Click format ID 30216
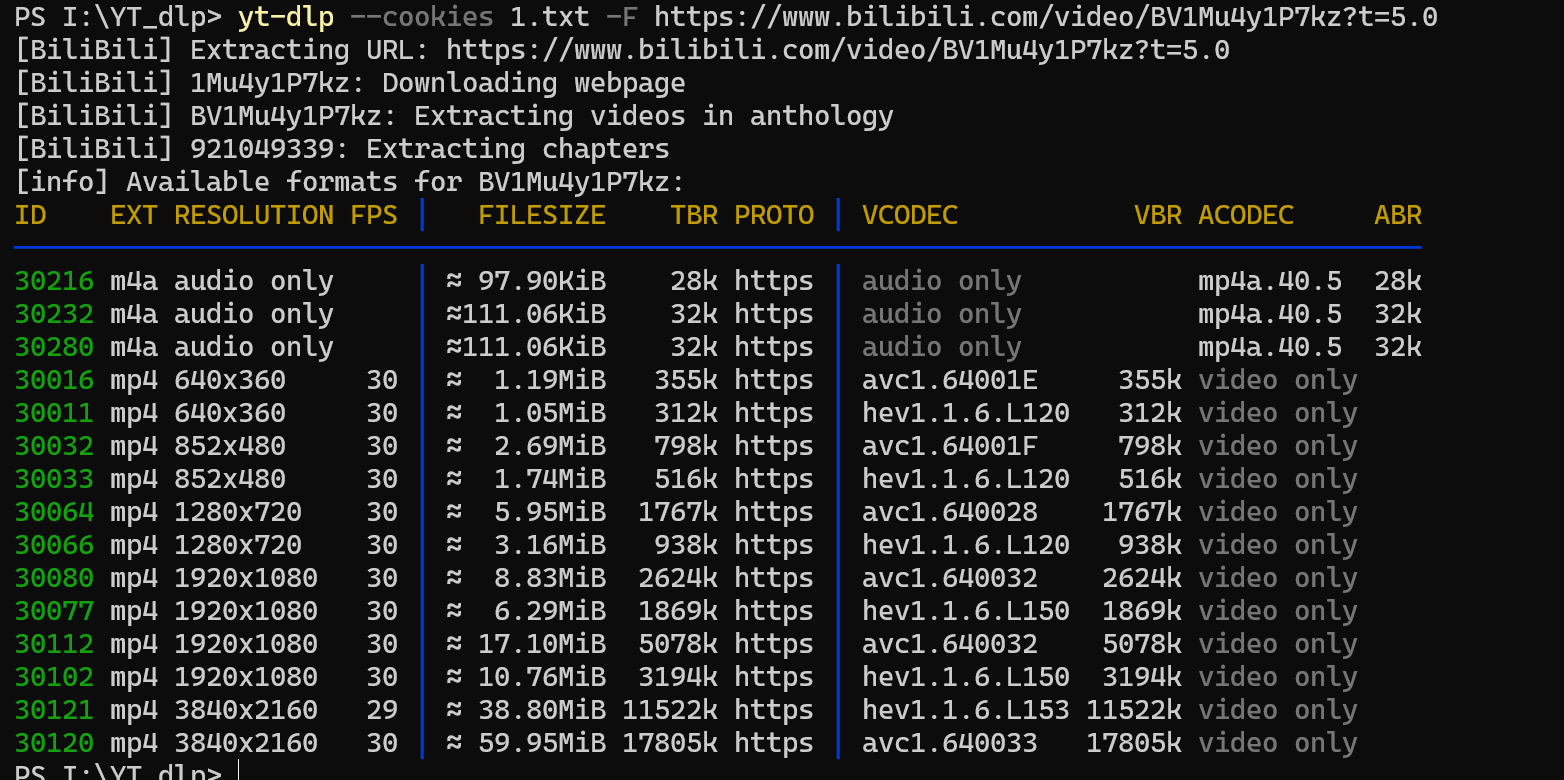Image resolution: width=1564 pixels, height=780 pixels. (54, 281)
